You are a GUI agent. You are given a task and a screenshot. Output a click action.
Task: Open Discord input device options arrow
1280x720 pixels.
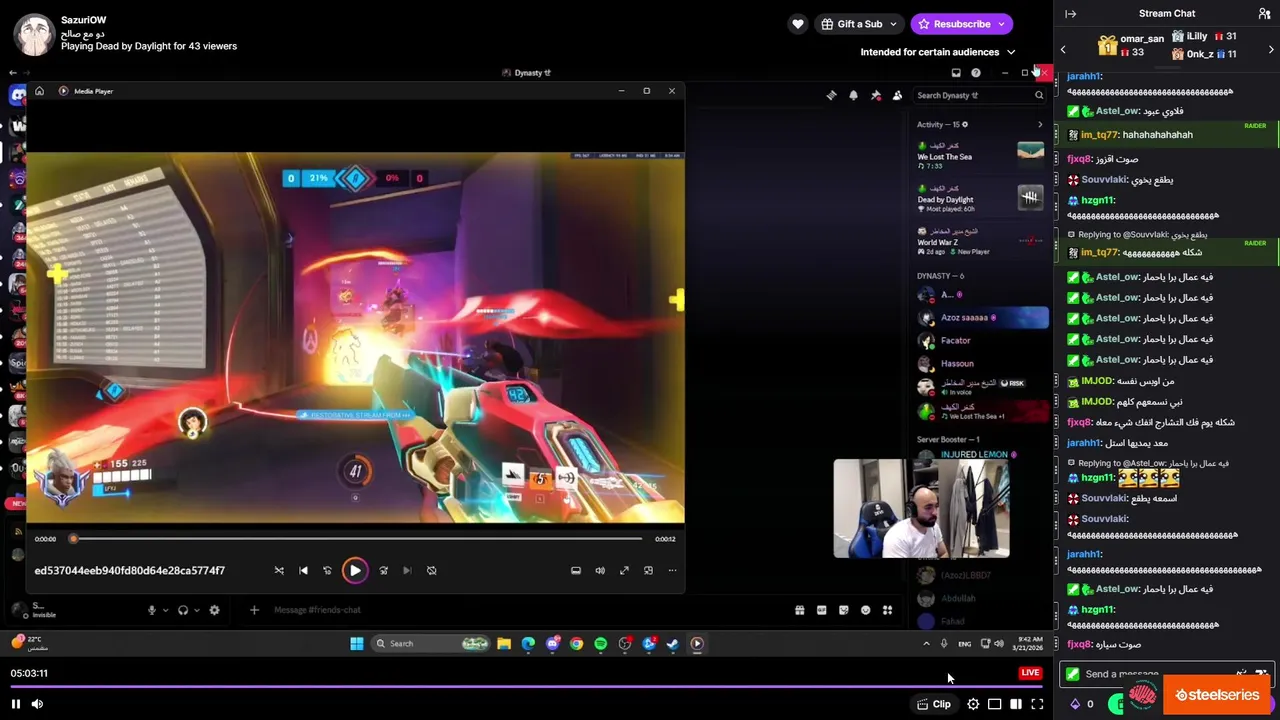coord(165,611)
